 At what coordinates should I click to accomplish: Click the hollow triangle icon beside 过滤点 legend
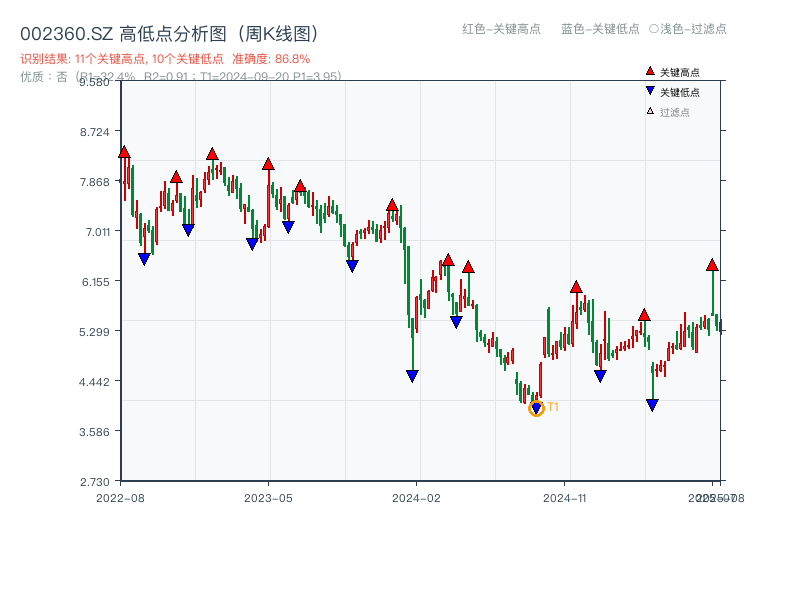coord(650,111)
